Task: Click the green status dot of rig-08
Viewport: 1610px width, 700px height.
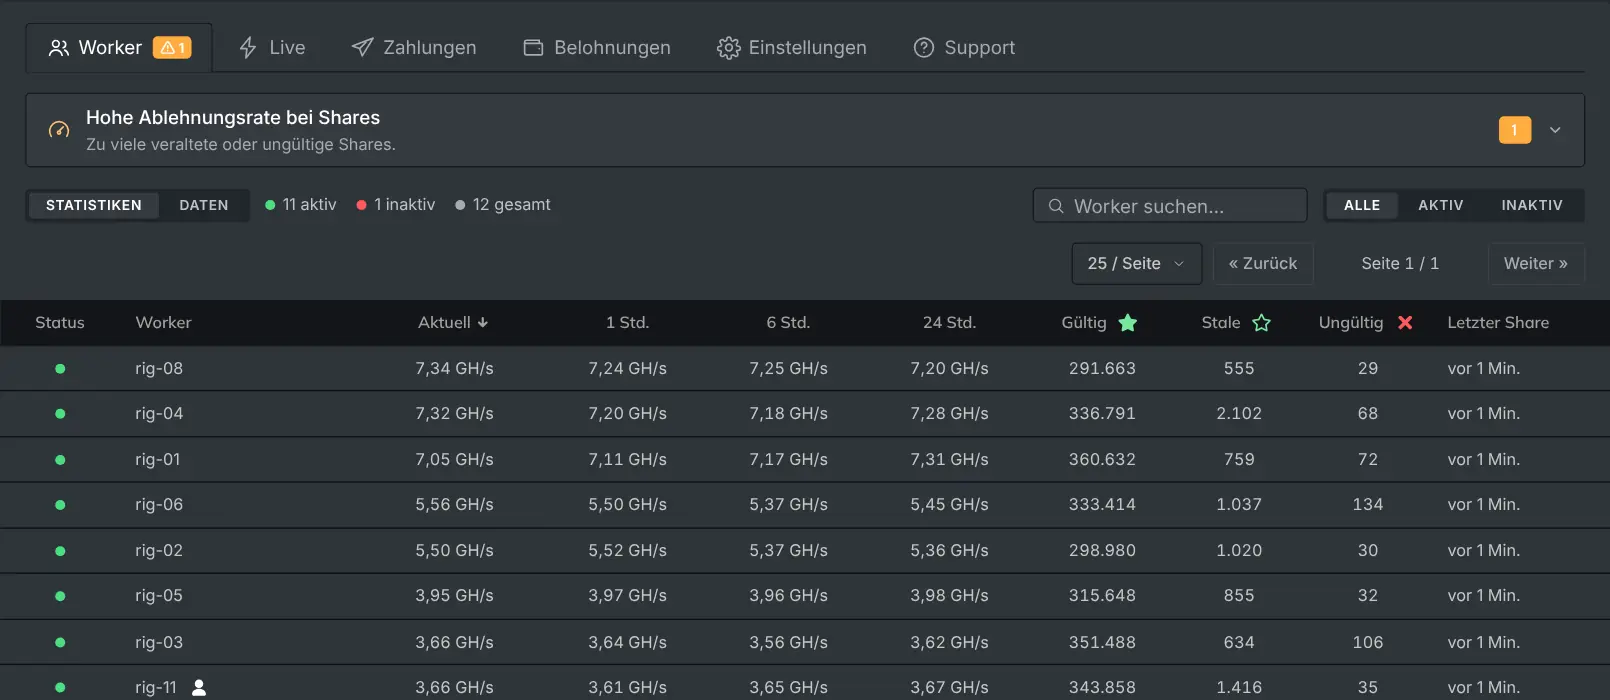Action: point(60,369)
